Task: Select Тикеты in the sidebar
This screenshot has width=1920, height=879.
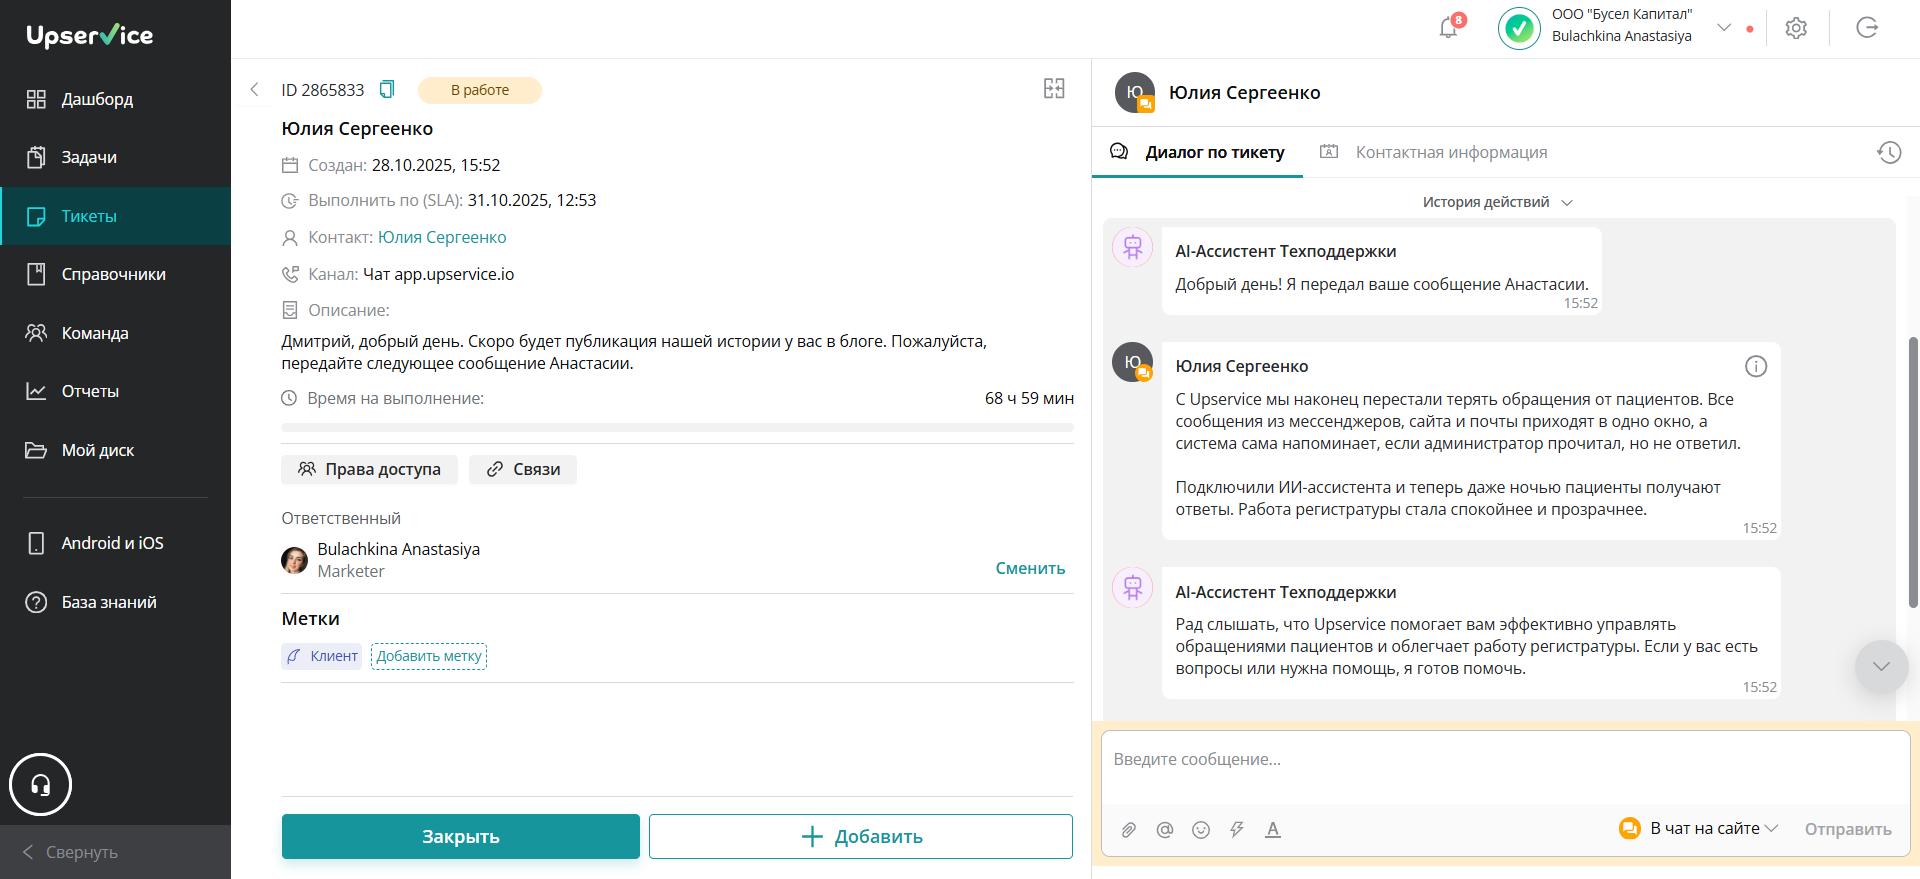Action: [x=116, y=216]
